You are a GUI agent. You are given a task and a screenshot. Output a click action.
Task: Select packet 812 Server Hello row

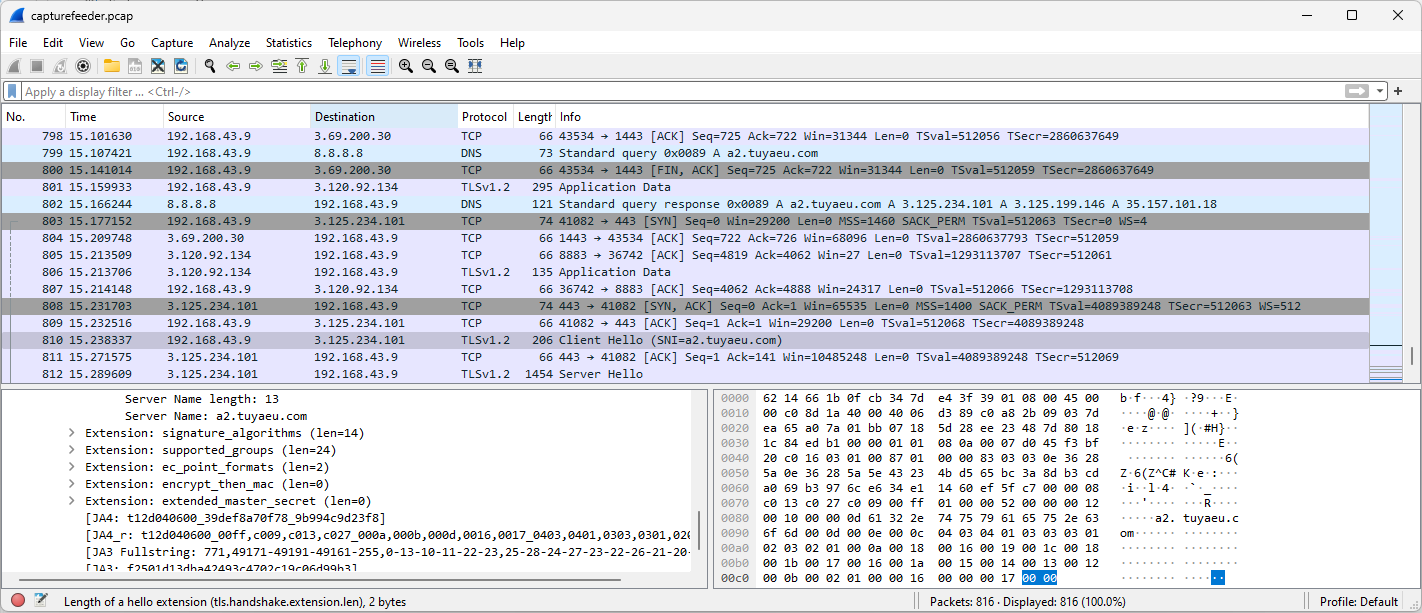pos(684,374)
